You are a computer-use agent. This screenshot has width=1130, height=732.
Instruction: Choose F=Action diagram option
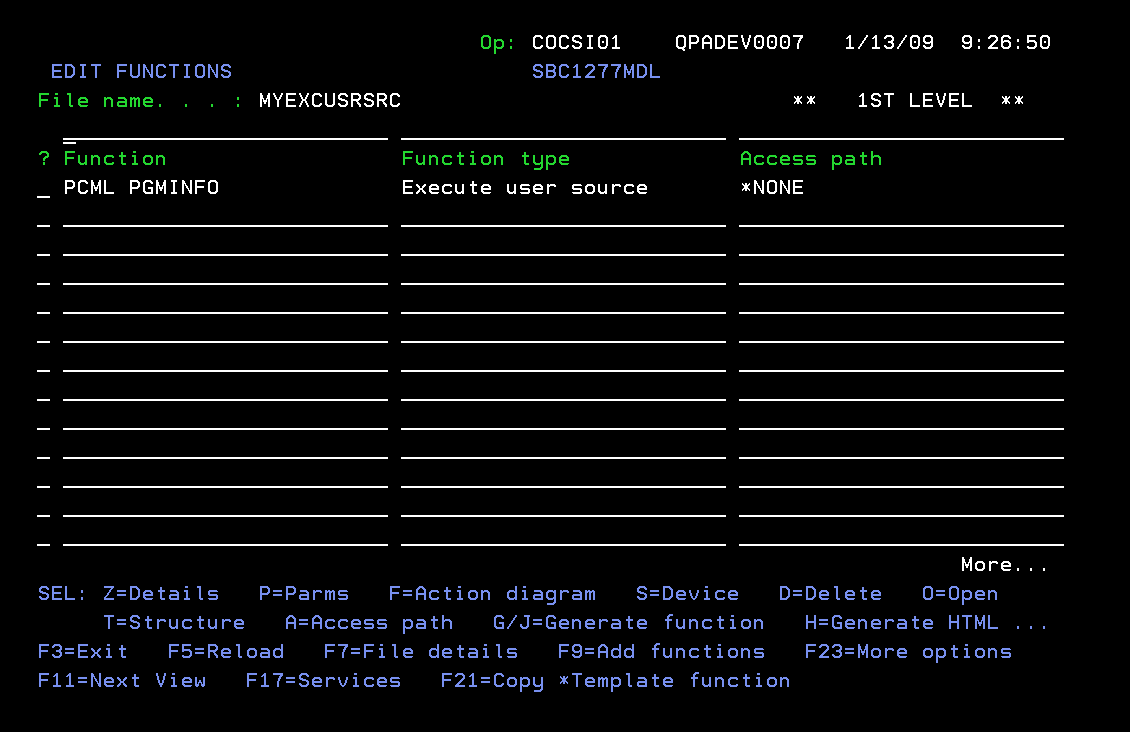coord(492,593)
